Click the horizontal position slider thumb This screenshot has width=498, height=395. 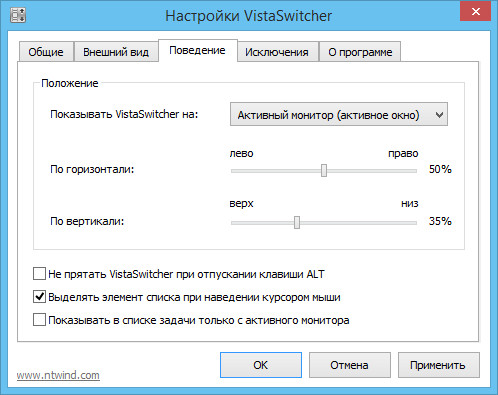324,170
